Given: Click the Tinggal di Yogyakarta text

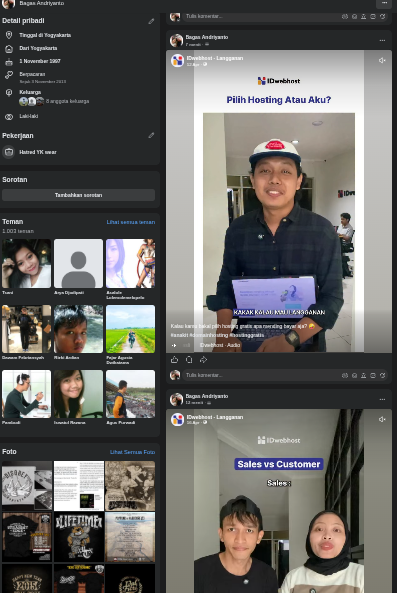Looking at the screenshot, I should pos(45,35).
